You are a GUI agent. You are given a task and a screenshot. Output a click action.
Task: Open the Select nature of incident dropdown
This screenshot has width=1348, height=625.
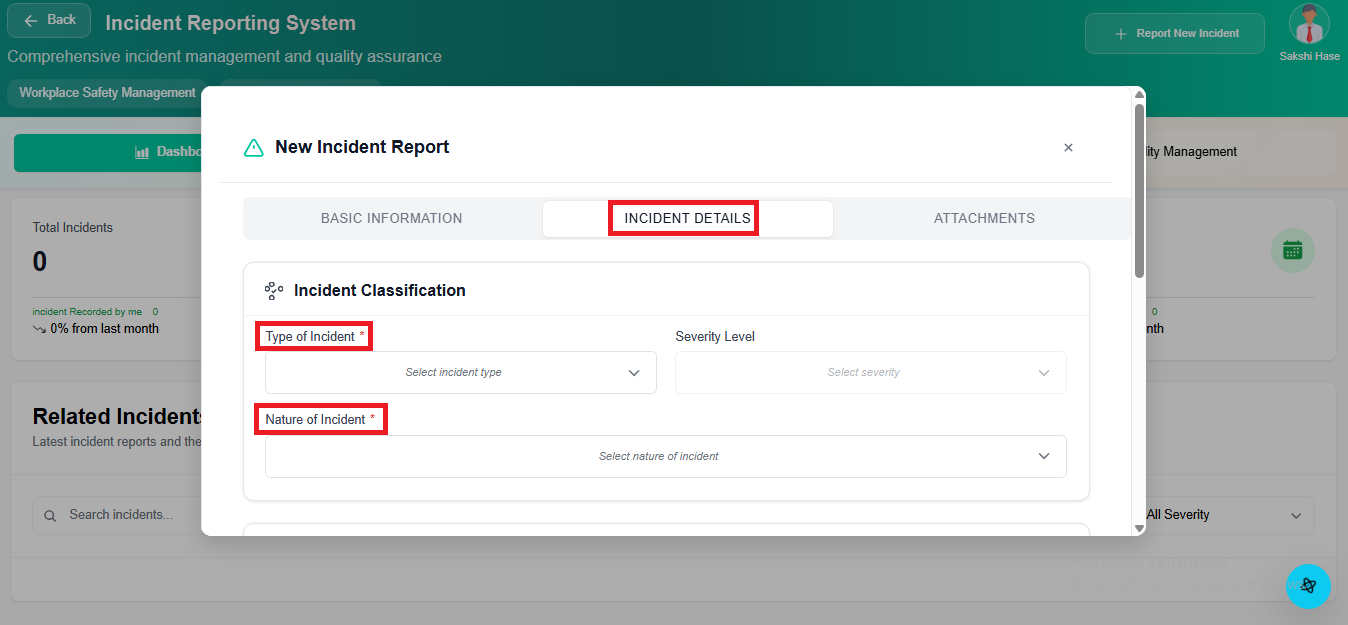point(665,456)
